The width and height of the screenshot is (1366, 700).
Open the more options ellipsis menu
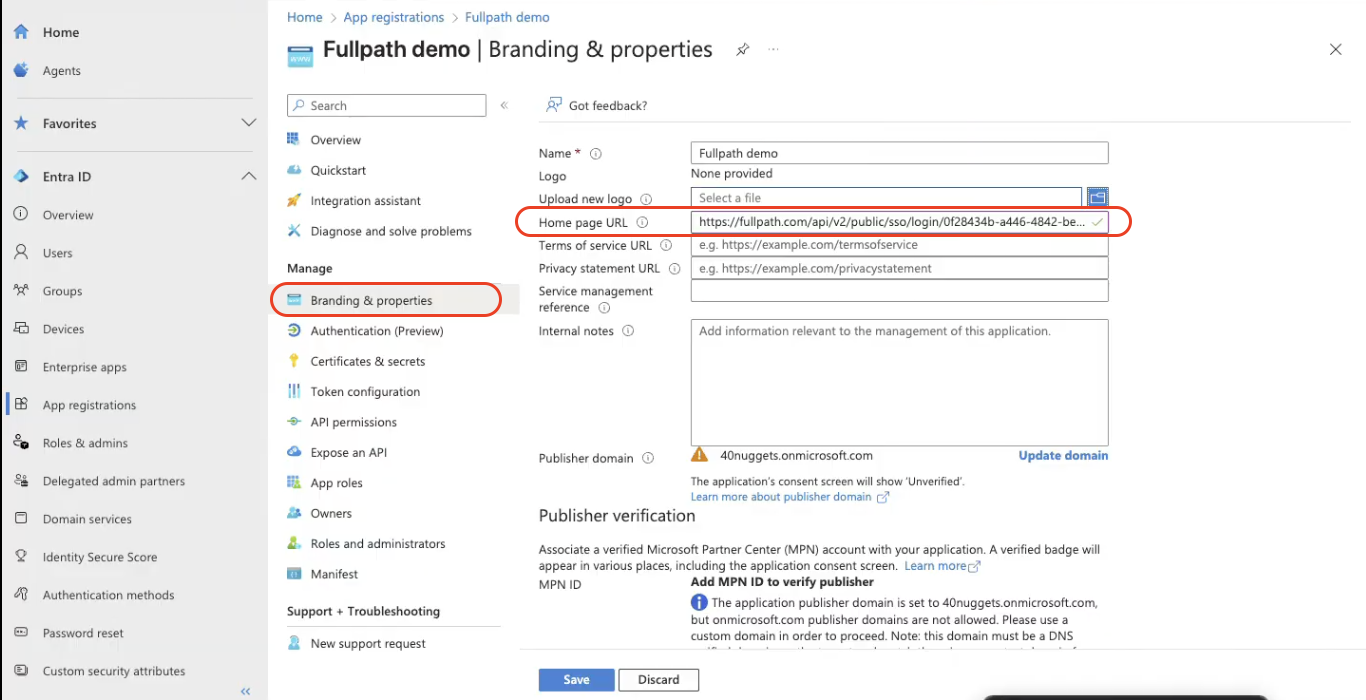point(773,50)
